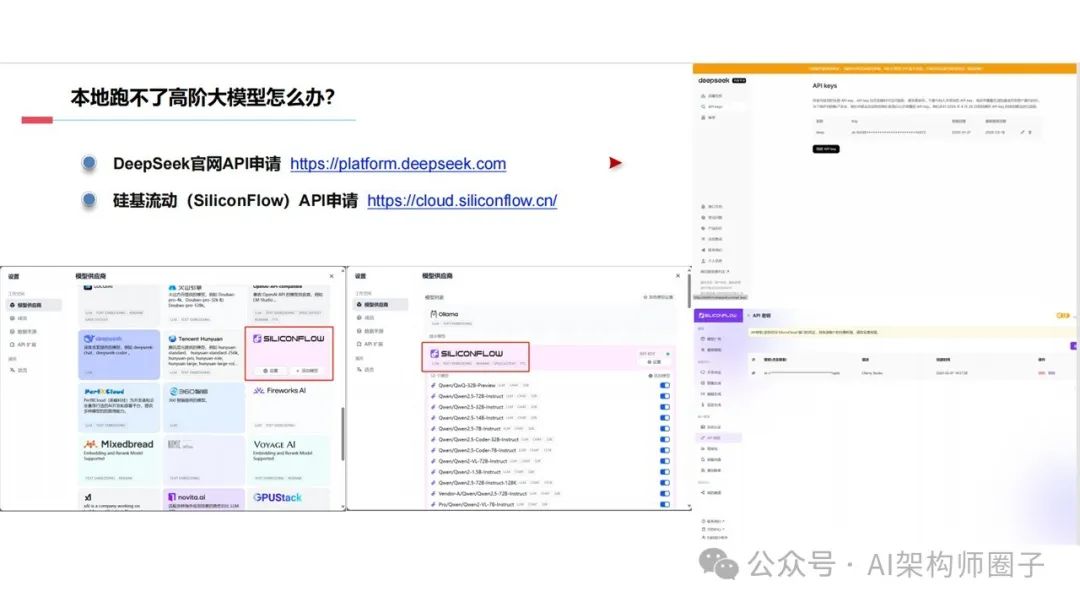
Task: Open the novita.ai provider card
Action: tap(203, 499)
